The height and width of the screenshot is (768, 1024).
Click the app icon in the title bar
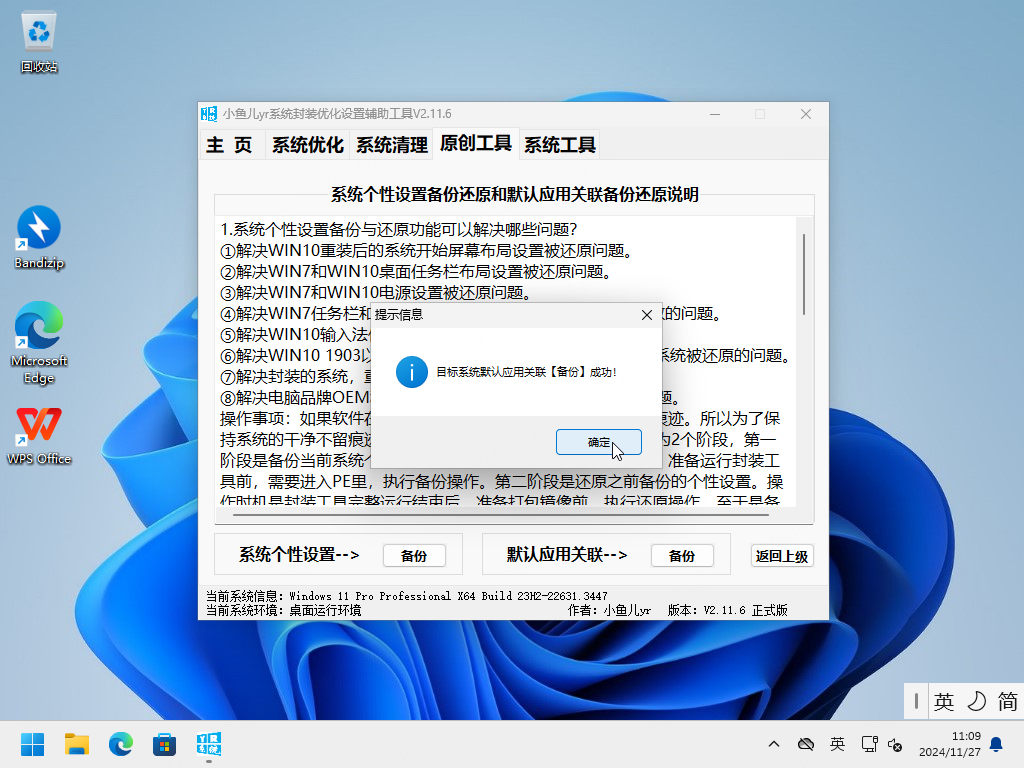pyautogui.click(x=209, y=114)
